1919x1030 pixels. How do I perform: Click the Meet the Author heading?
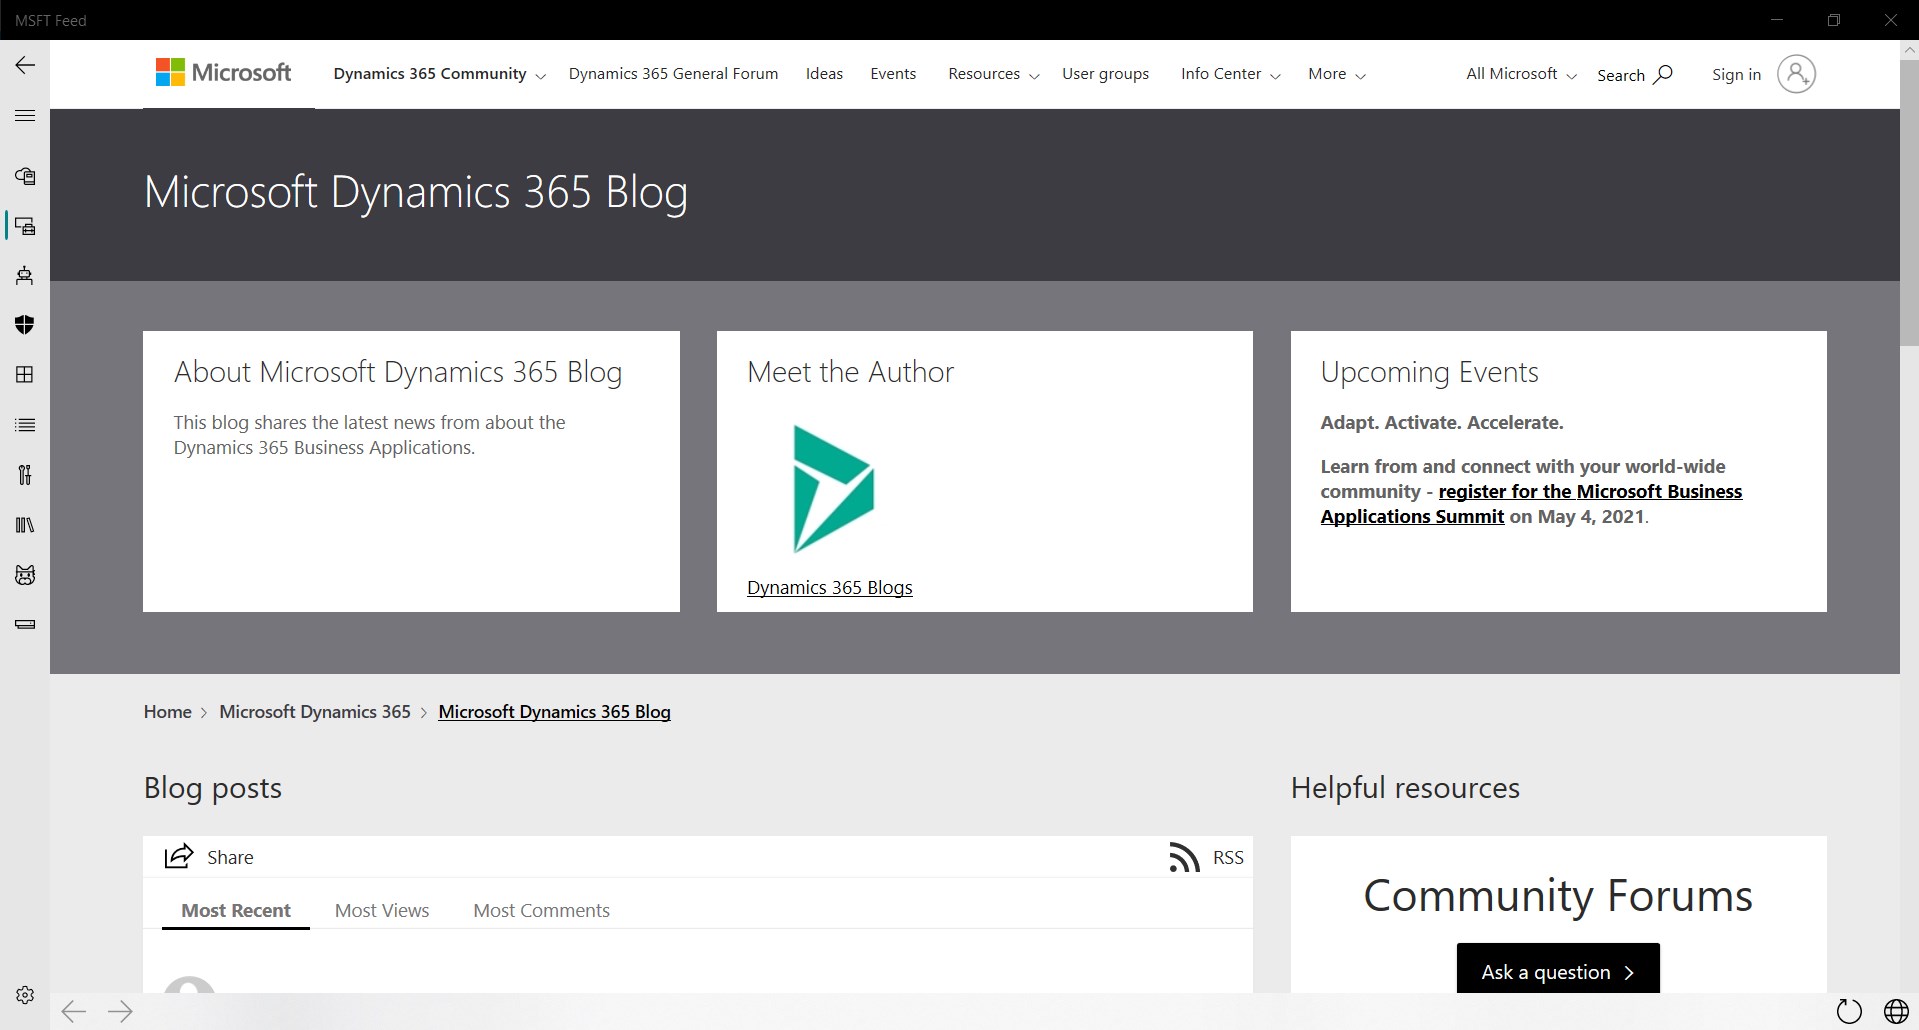pyautogui.click(x=850, y=372)
